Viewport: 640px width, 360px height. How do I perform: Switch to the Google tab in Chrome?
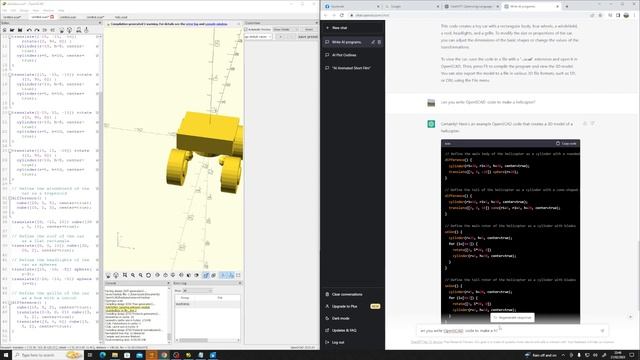[411, 7]
